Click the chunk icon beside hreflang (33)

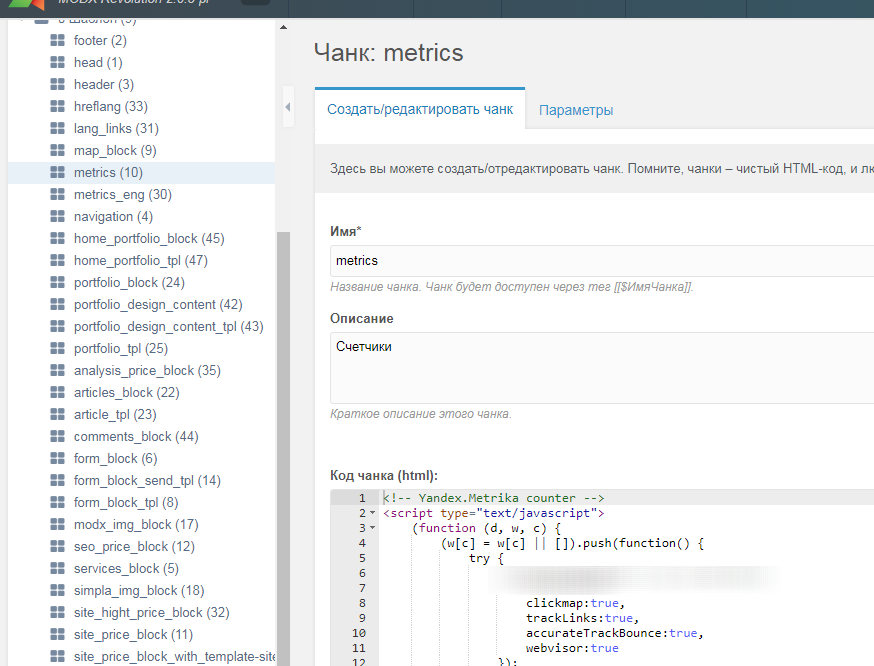[x=57, y=106]
